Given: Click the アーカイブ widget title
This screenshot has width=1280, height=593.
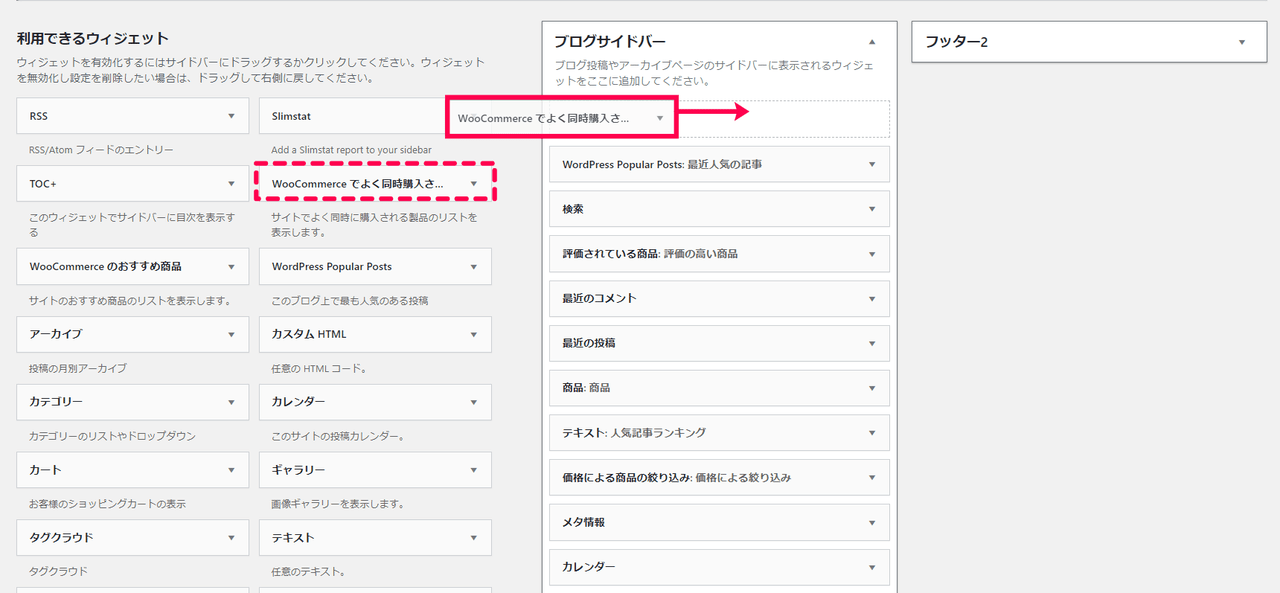Looking at the screenshot, I should [56, 334].
